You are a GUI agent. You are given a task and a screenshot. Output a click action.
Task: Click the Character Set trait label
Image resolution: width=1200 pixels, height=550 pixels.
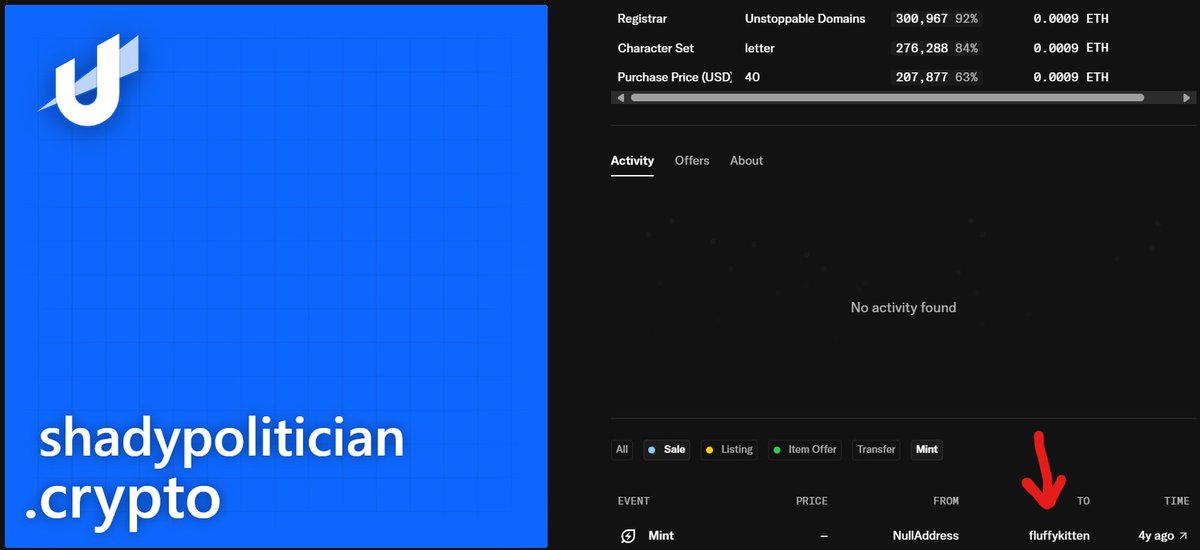point(656,48)
